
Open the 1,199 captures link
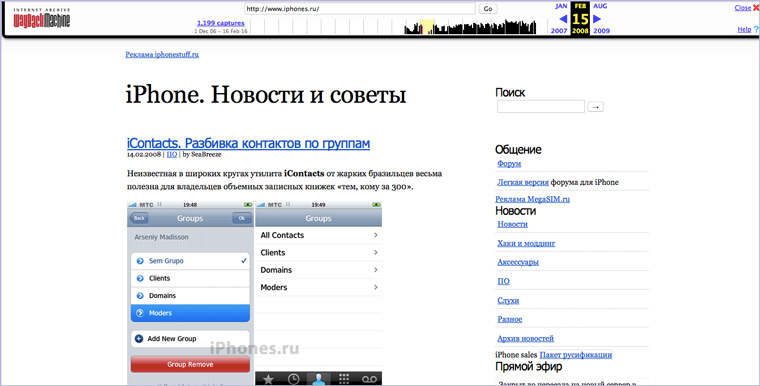point(221,23)
